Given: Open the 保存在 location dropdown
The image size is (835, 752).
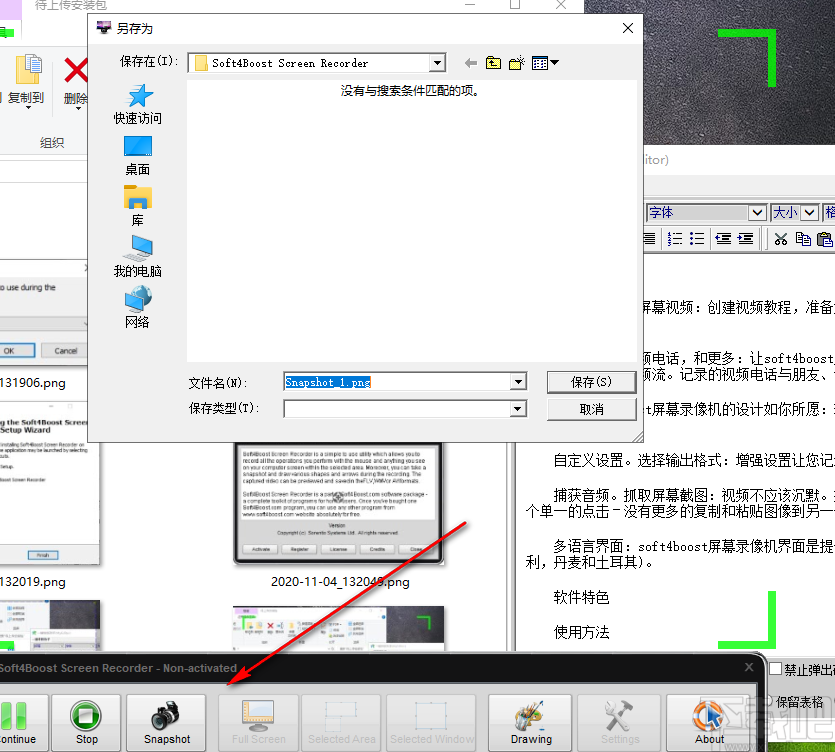Looking at the screenshot, I should pyautogui.click(x=437, y=62).
